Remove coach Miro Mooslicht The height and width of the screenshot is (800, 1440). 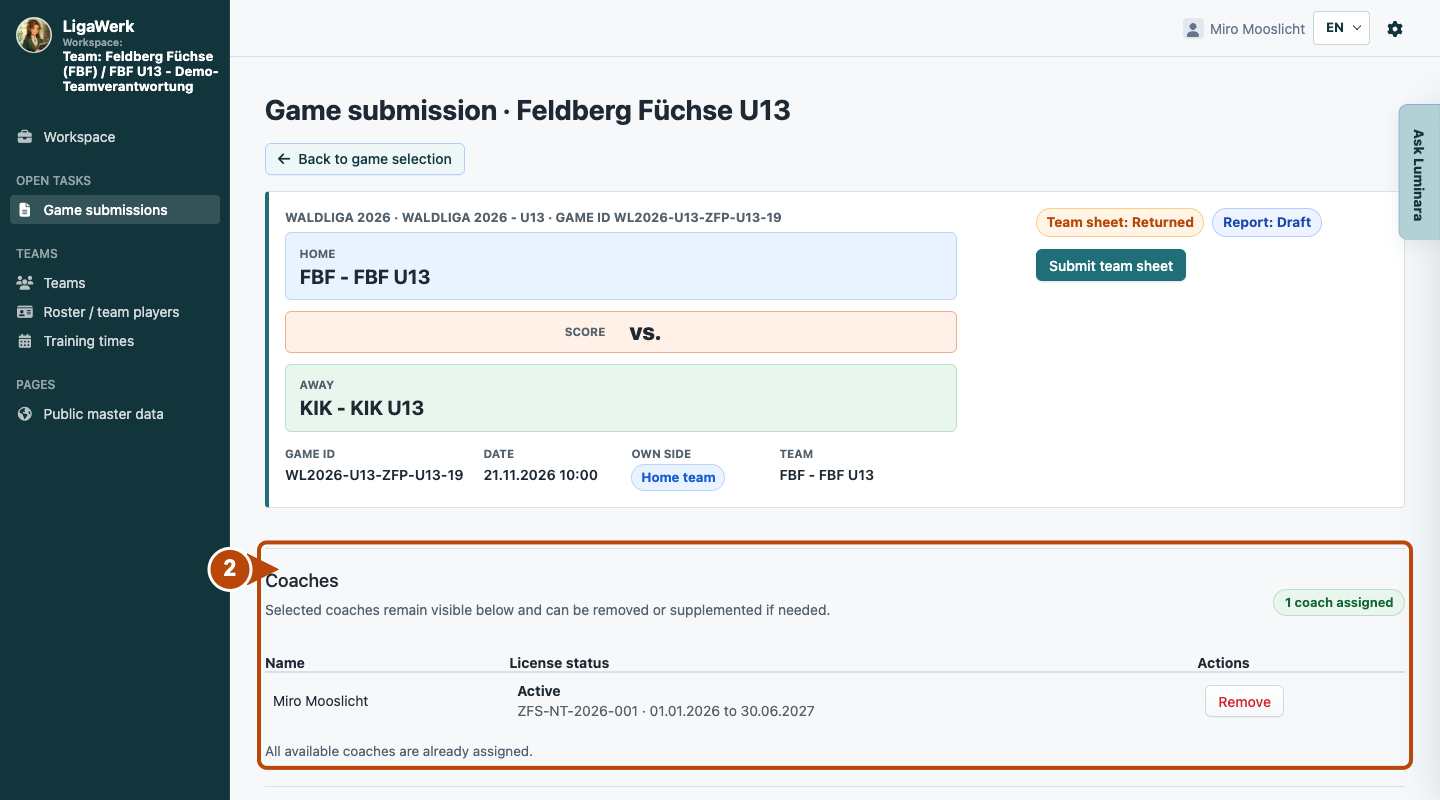[1244, 702]
